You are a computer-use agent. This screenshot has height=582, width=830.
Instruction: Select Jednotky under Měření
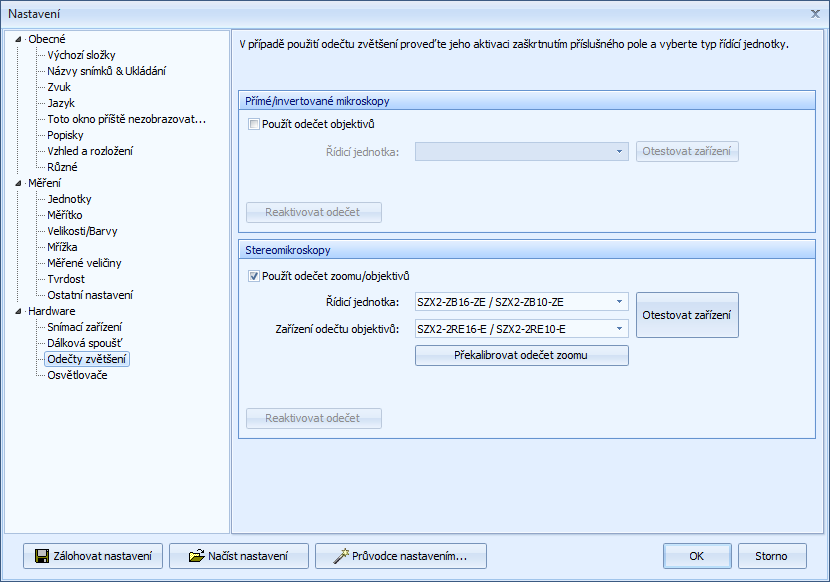coord(69,199)
